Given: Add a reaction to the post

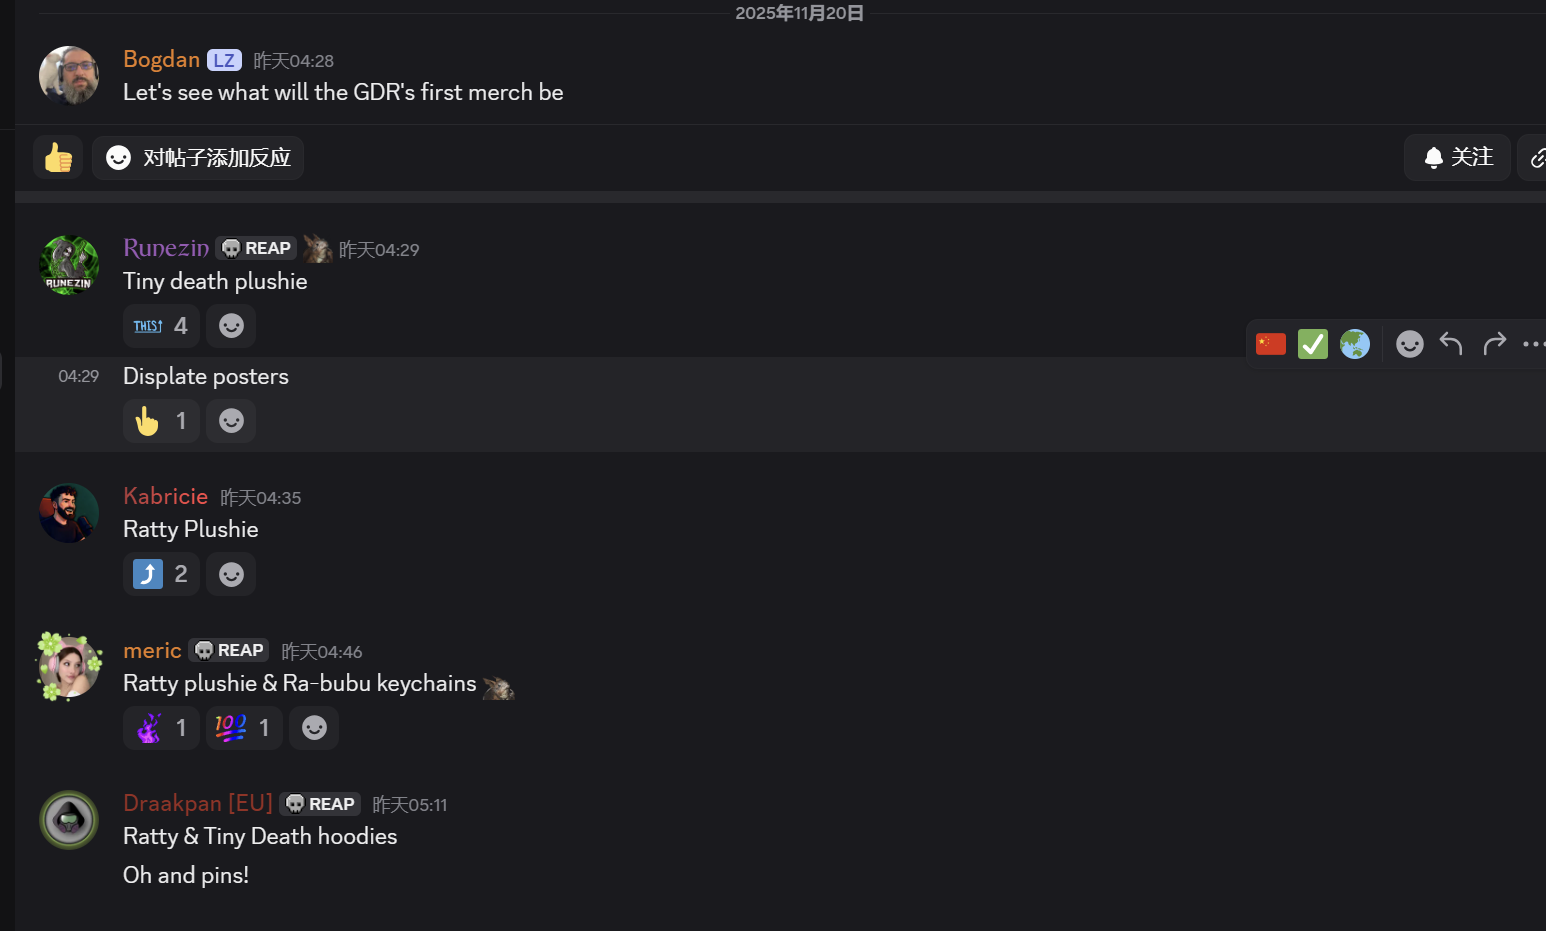Looking at the screenshot, I should [x=198, y=158].
